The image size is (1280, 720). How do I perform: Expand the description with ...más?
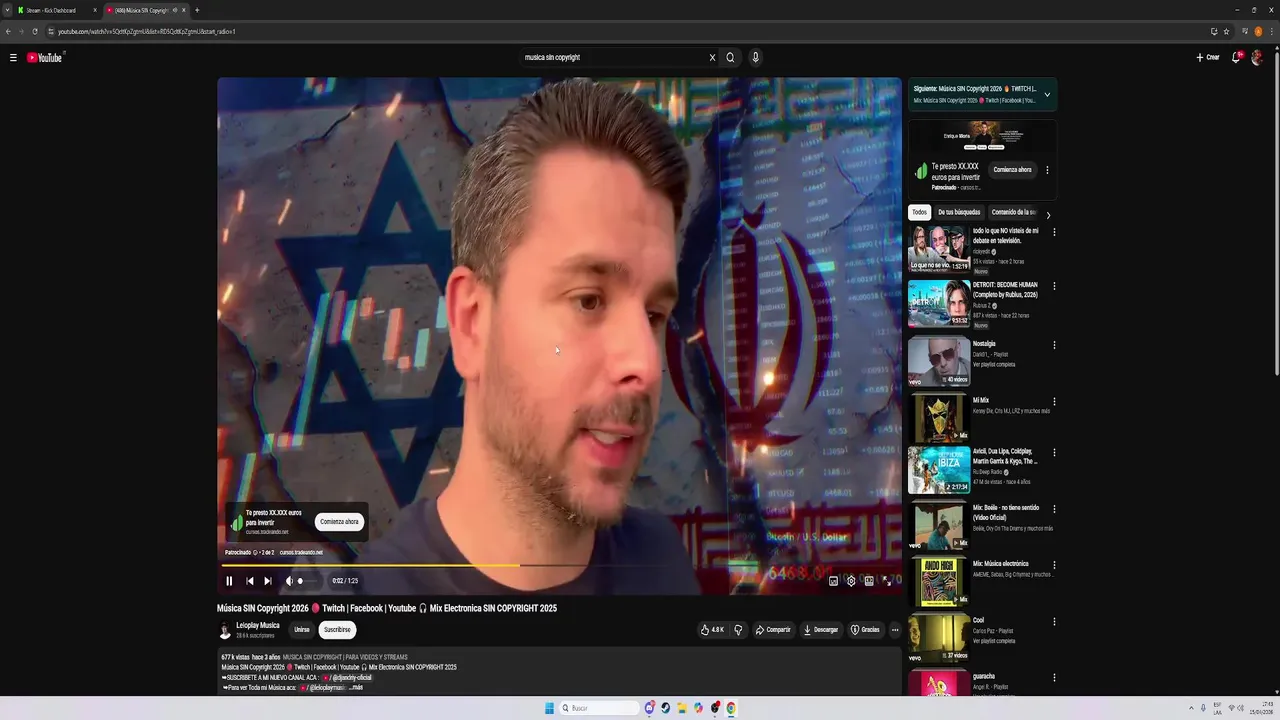coord(355,688)
